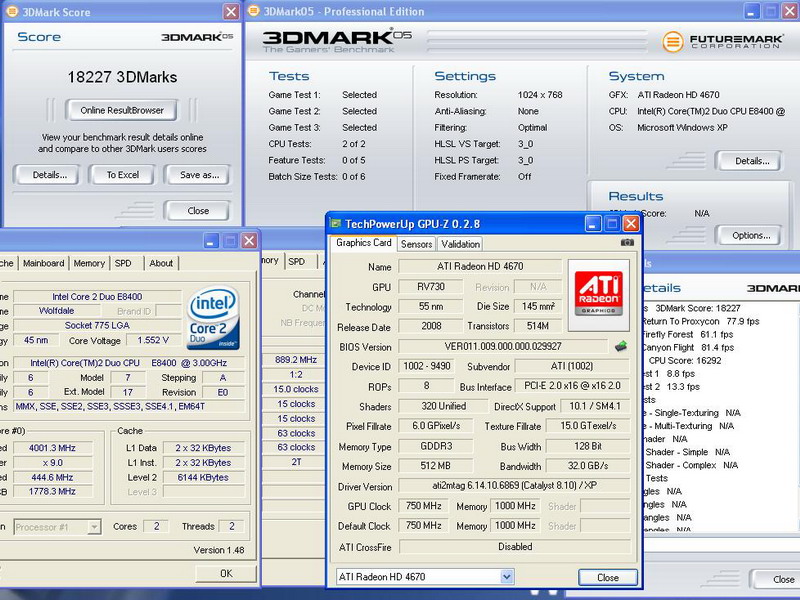Click the Socket 775 LGA package field
800x600 pixels.
pos(97,326)
